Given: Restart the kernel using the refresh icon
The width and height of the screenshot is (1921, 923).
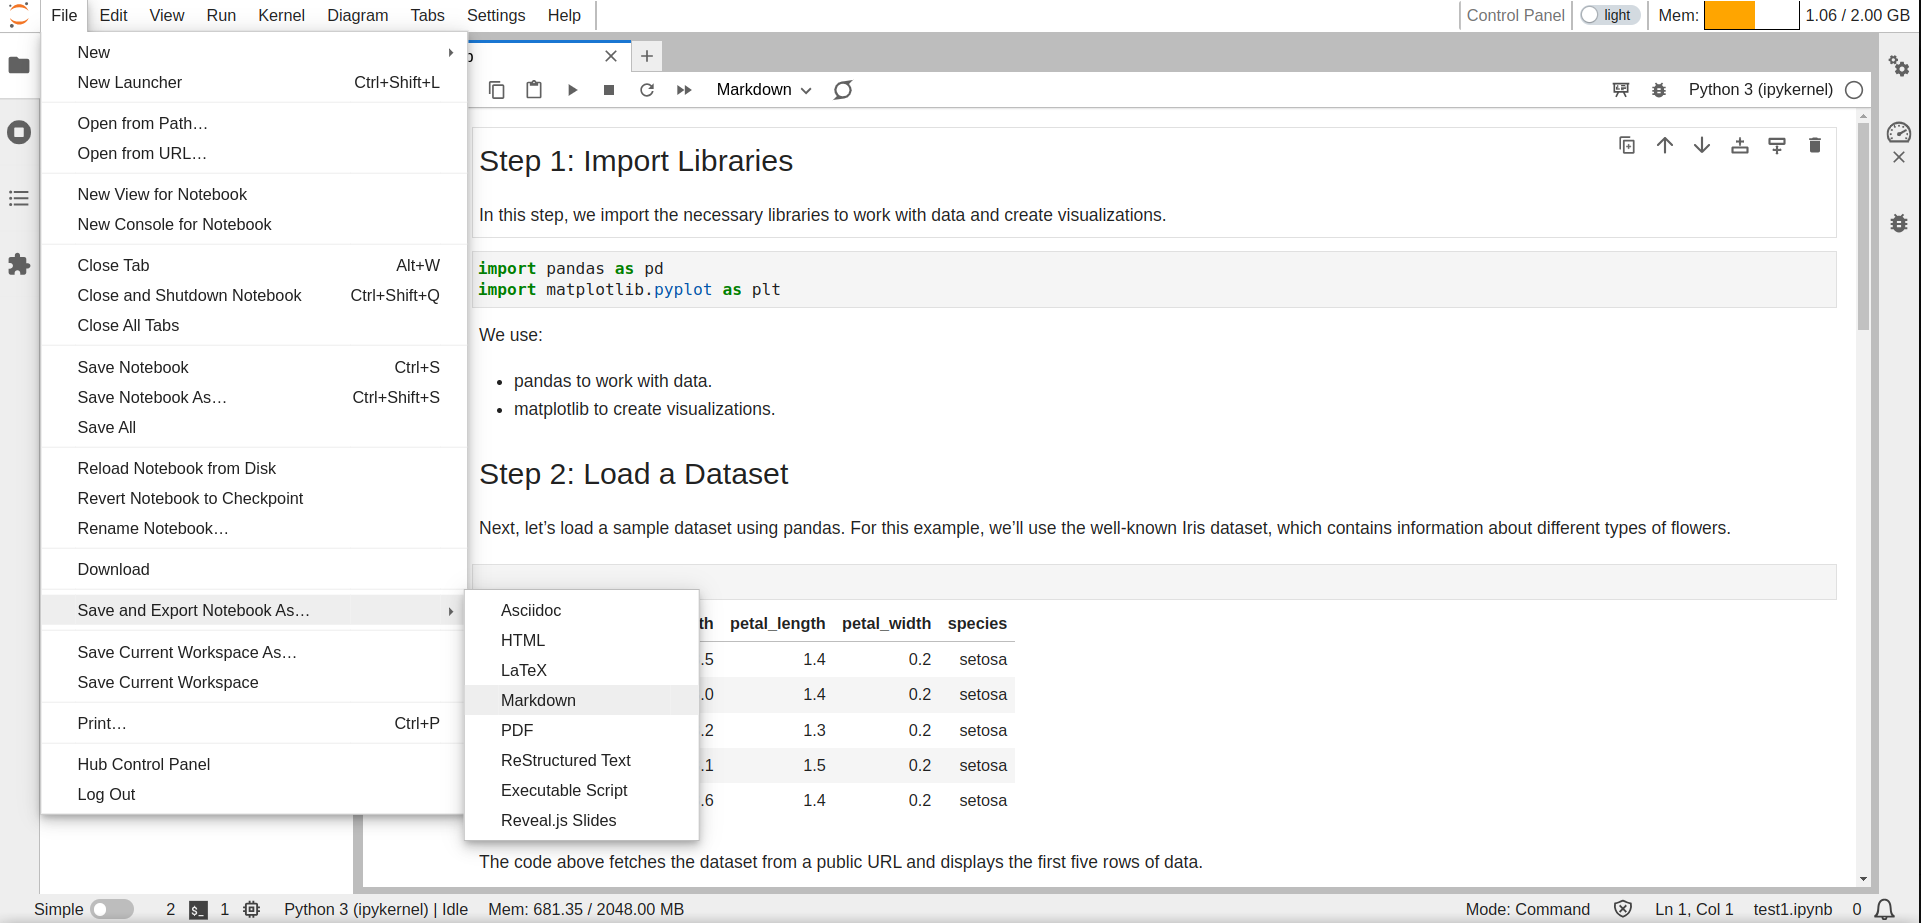Looking at the screenshot, I should pos(647,90).
